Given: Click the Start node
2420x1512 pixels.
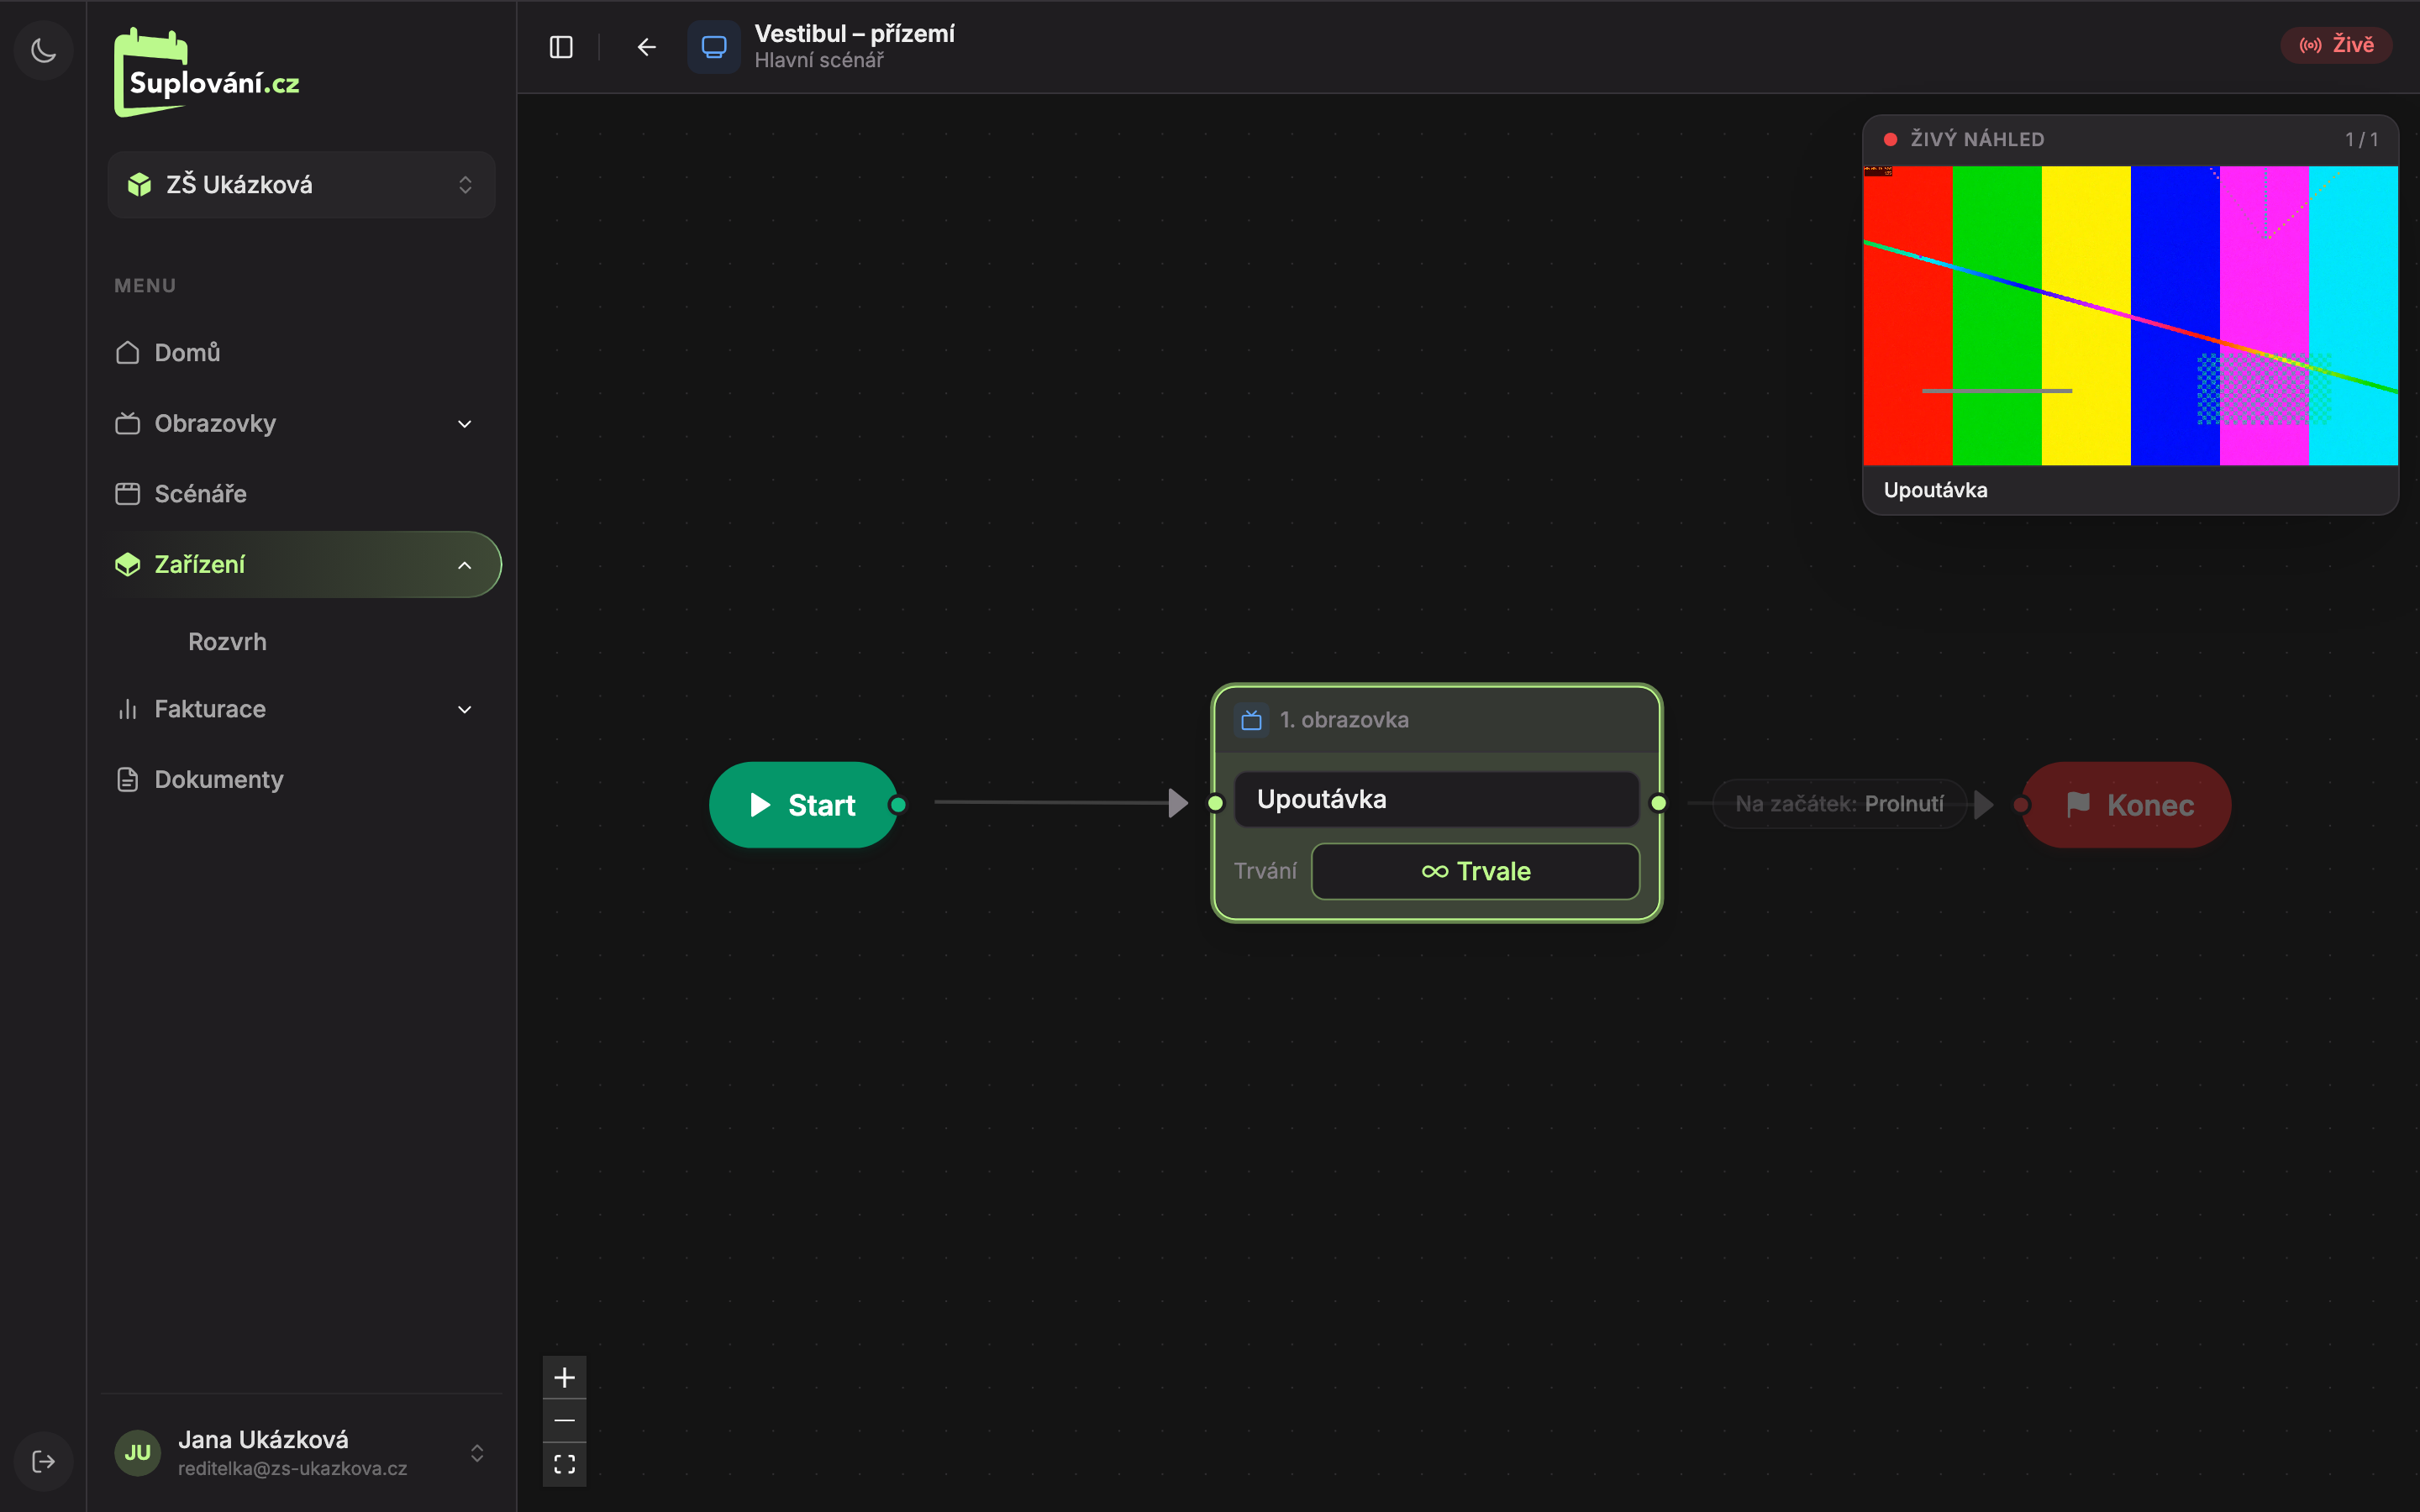Looking at the screenshot, I should tap(803, 804).
